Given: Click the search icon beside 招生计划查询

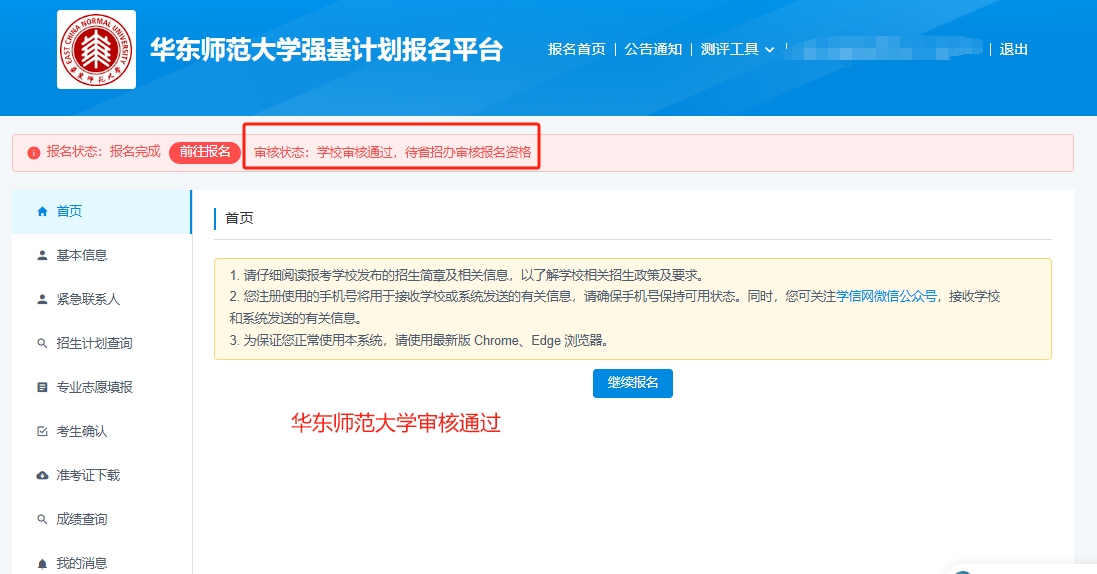Looking at the screenshot, I should click(42, 344).
